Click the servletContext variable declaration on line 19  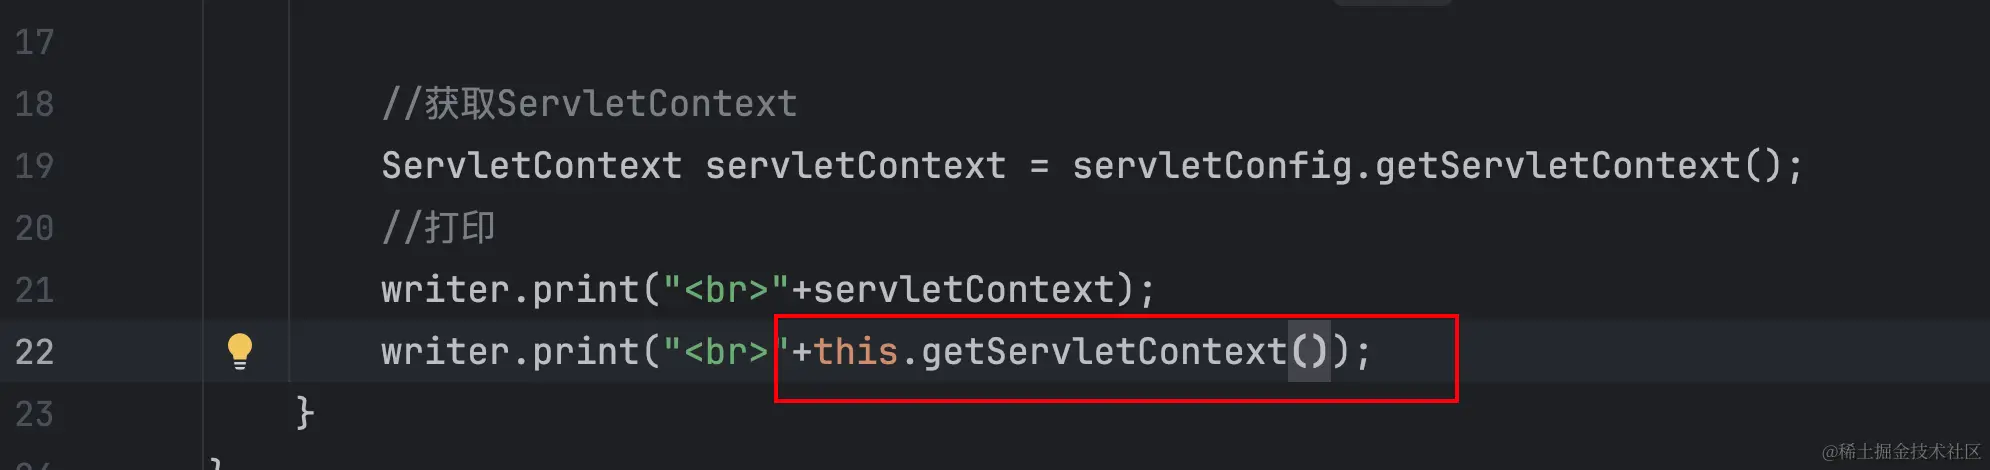855,166
